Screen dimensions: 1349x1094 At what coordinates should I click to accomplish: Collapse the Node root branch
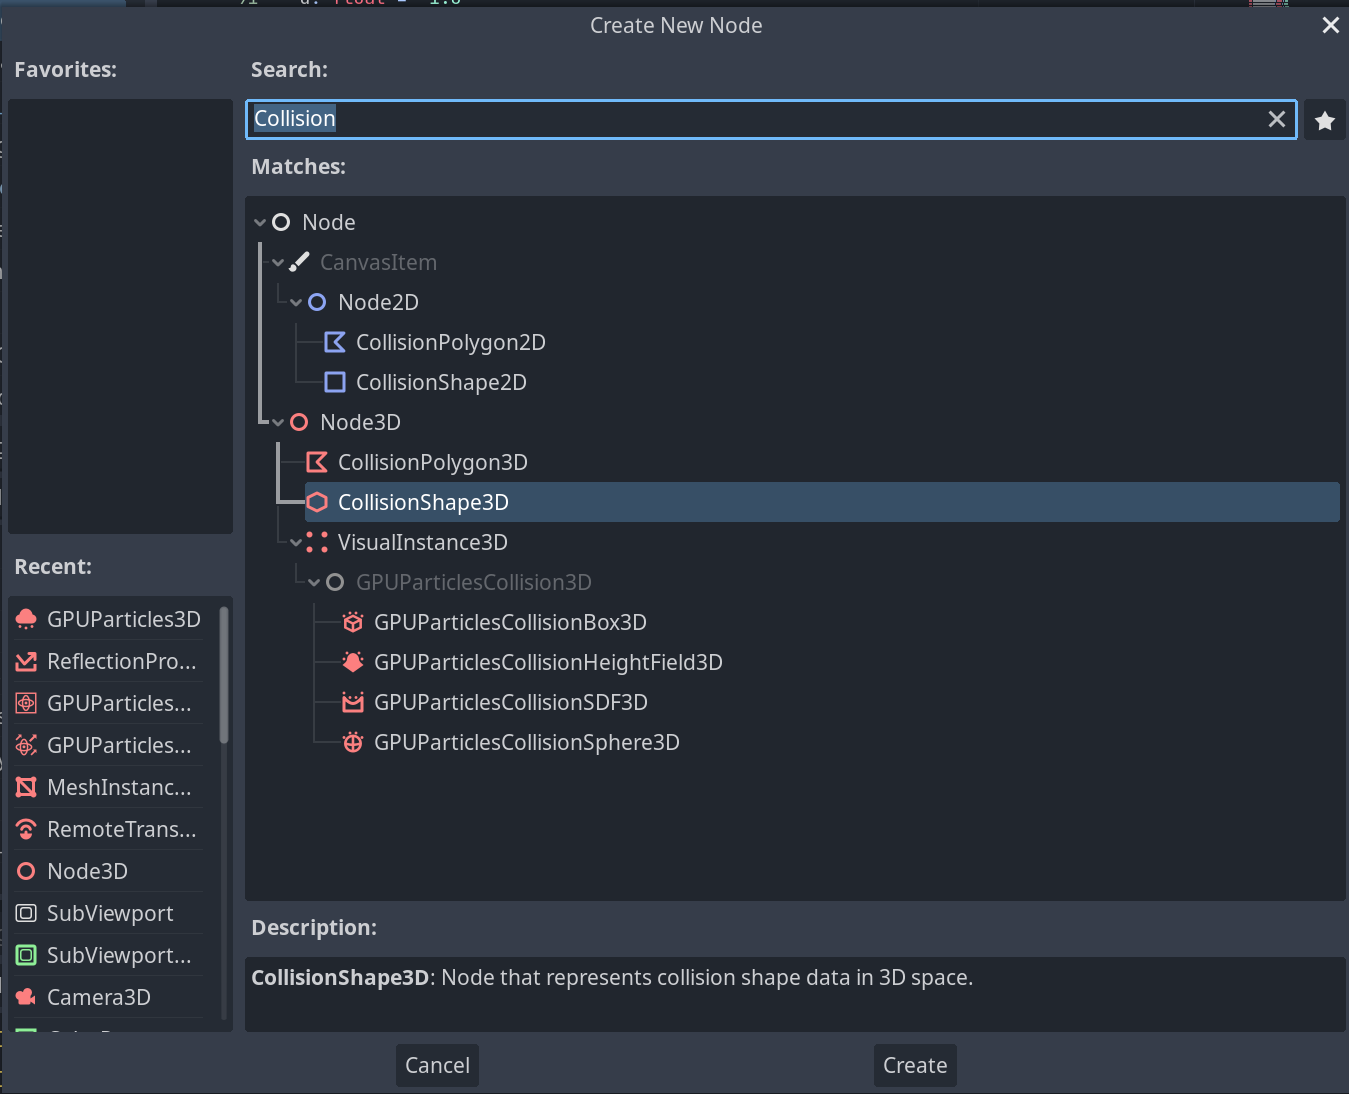point(260,222)
